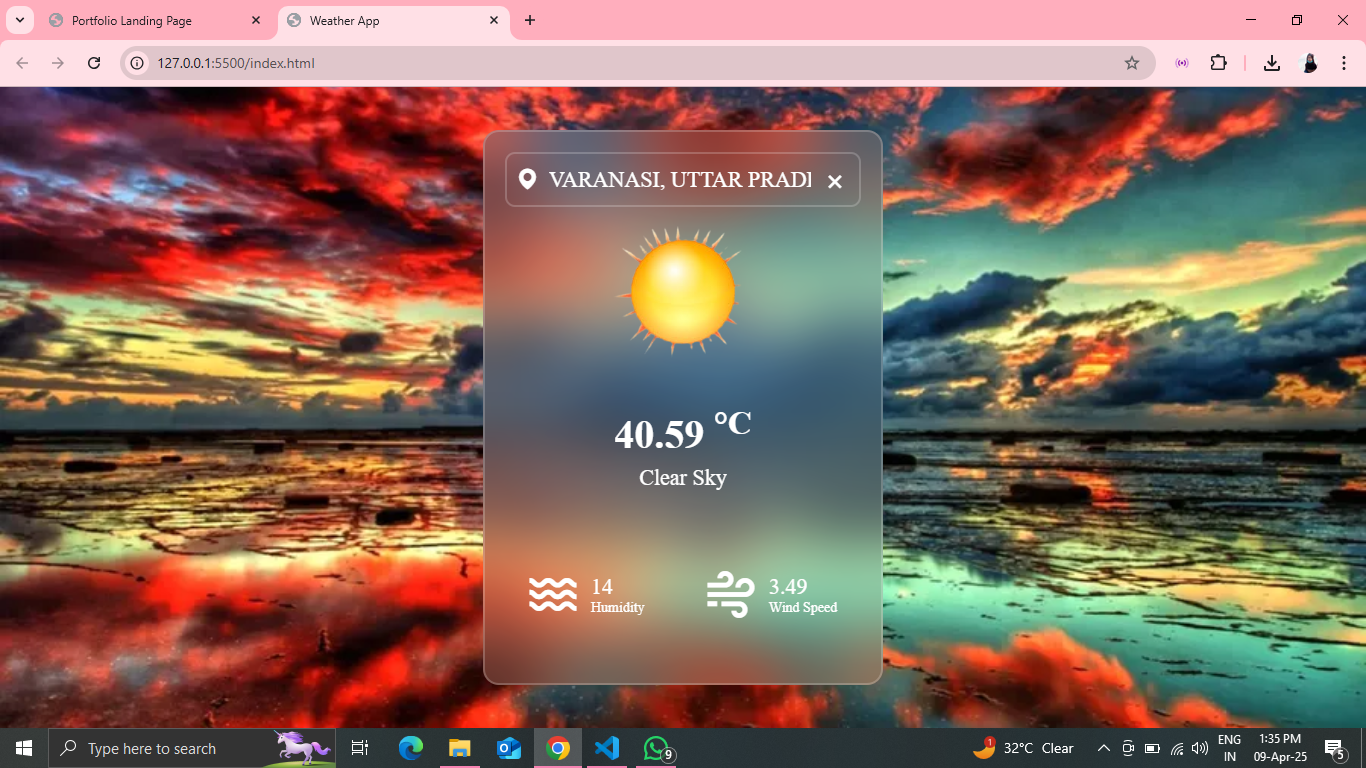Click the location pin icon in search box
The height and width of the screenshot is (768, 1366).
tap(528, 180)
